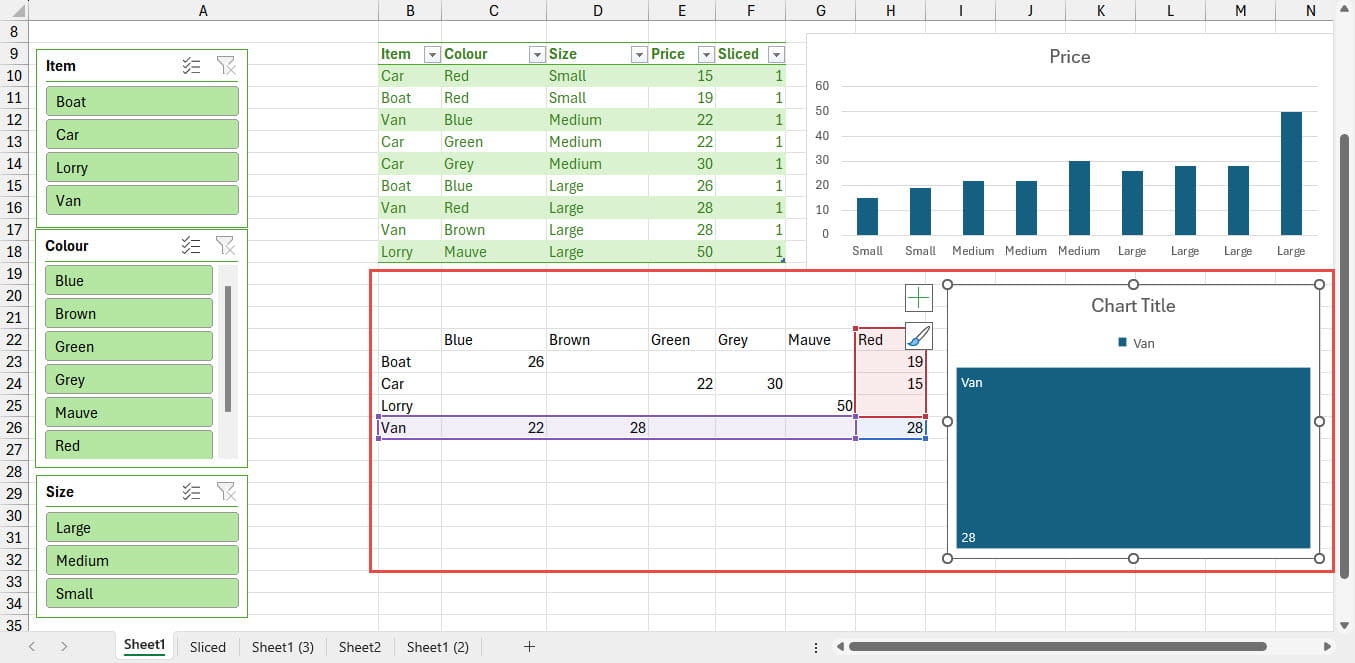The image size is (1355, 663).
Task: Clear the filter on the Item slicer
Action: (226, 66)
